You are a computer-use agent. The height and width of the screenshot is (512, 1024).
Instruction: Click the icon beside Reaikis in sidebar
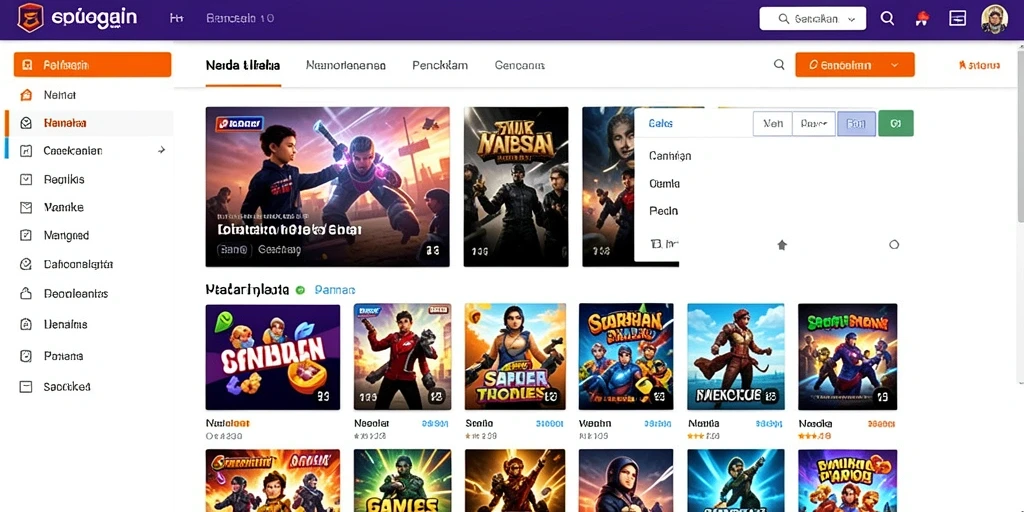[x=26, y=179]
